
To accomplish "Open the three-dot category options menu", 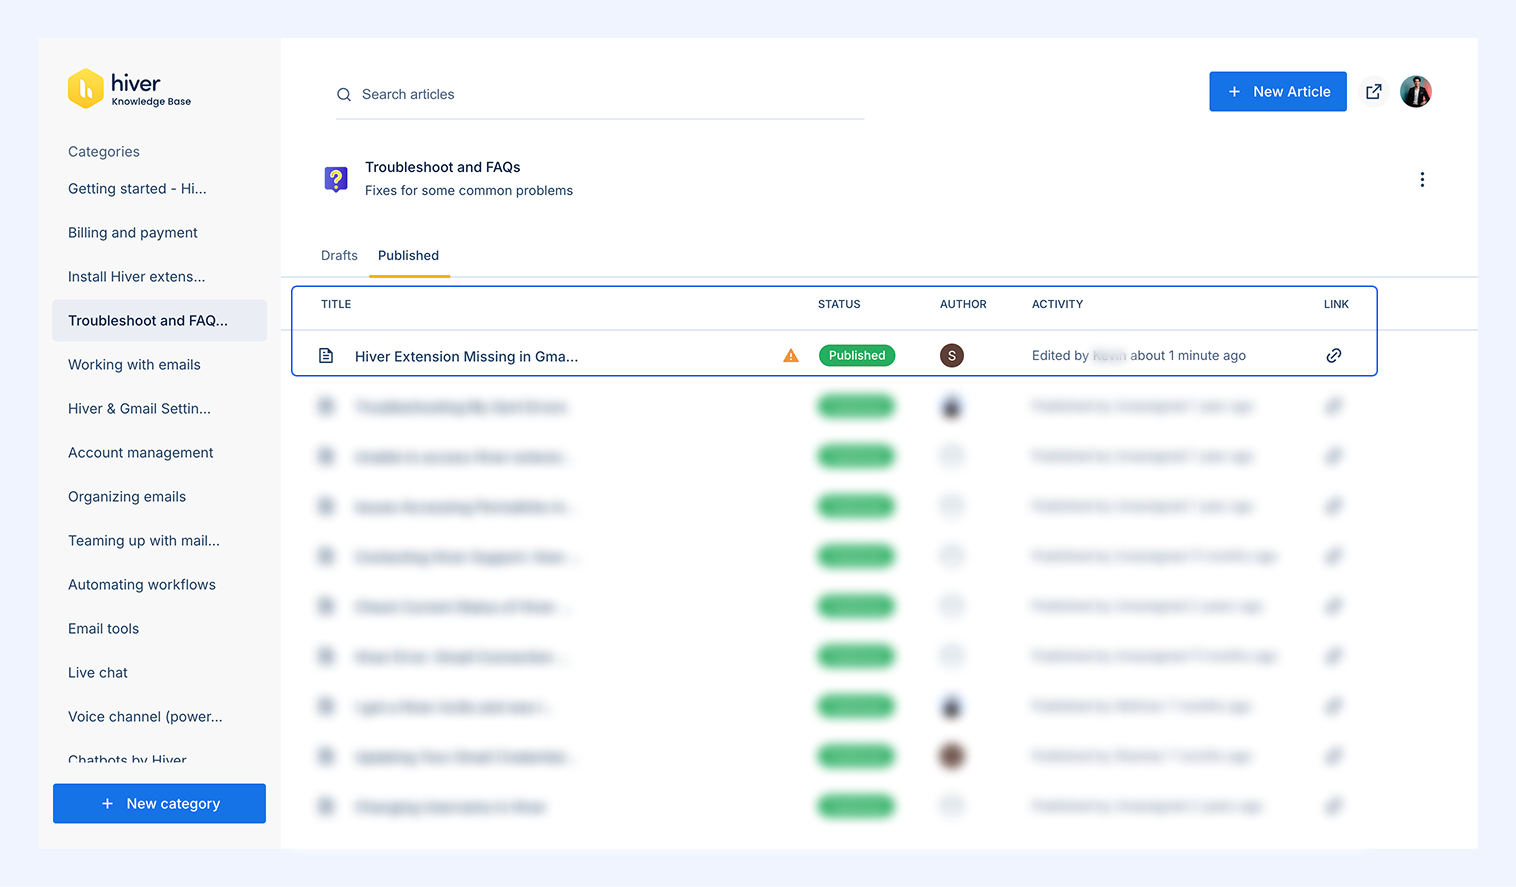I will pyautogui.click(x=1422, y=180).
